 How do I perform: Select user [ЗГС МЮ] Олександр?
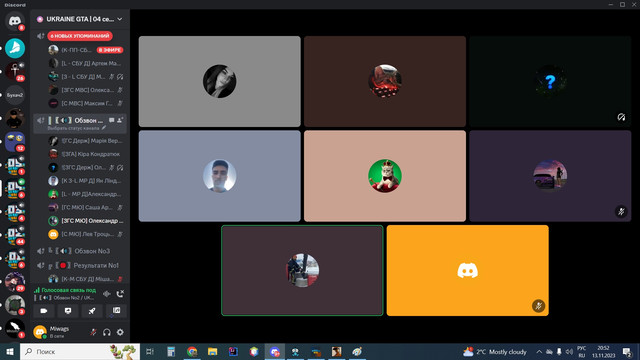pos(85,221)
